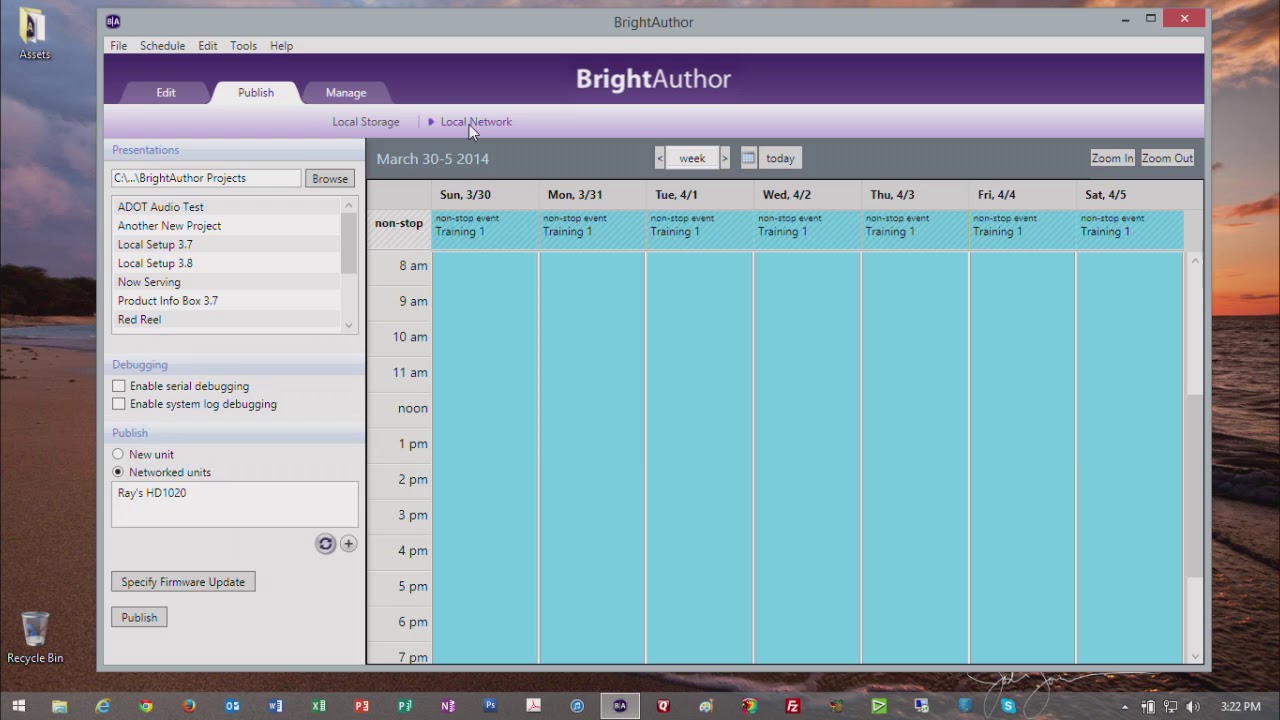1280x720 pixels.
Task: Select the Publish tab
Action: coord(256,93)
